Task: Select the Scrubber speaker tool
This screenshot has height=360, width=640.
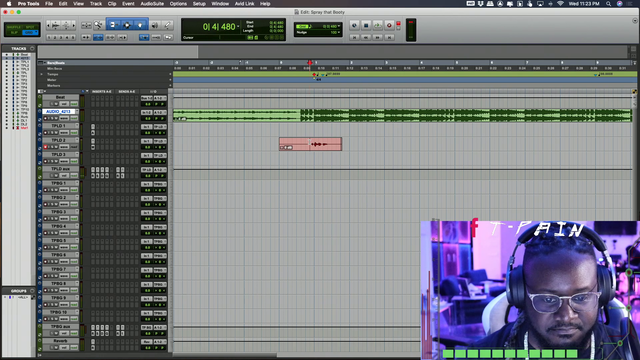Action: pos(155,25)
